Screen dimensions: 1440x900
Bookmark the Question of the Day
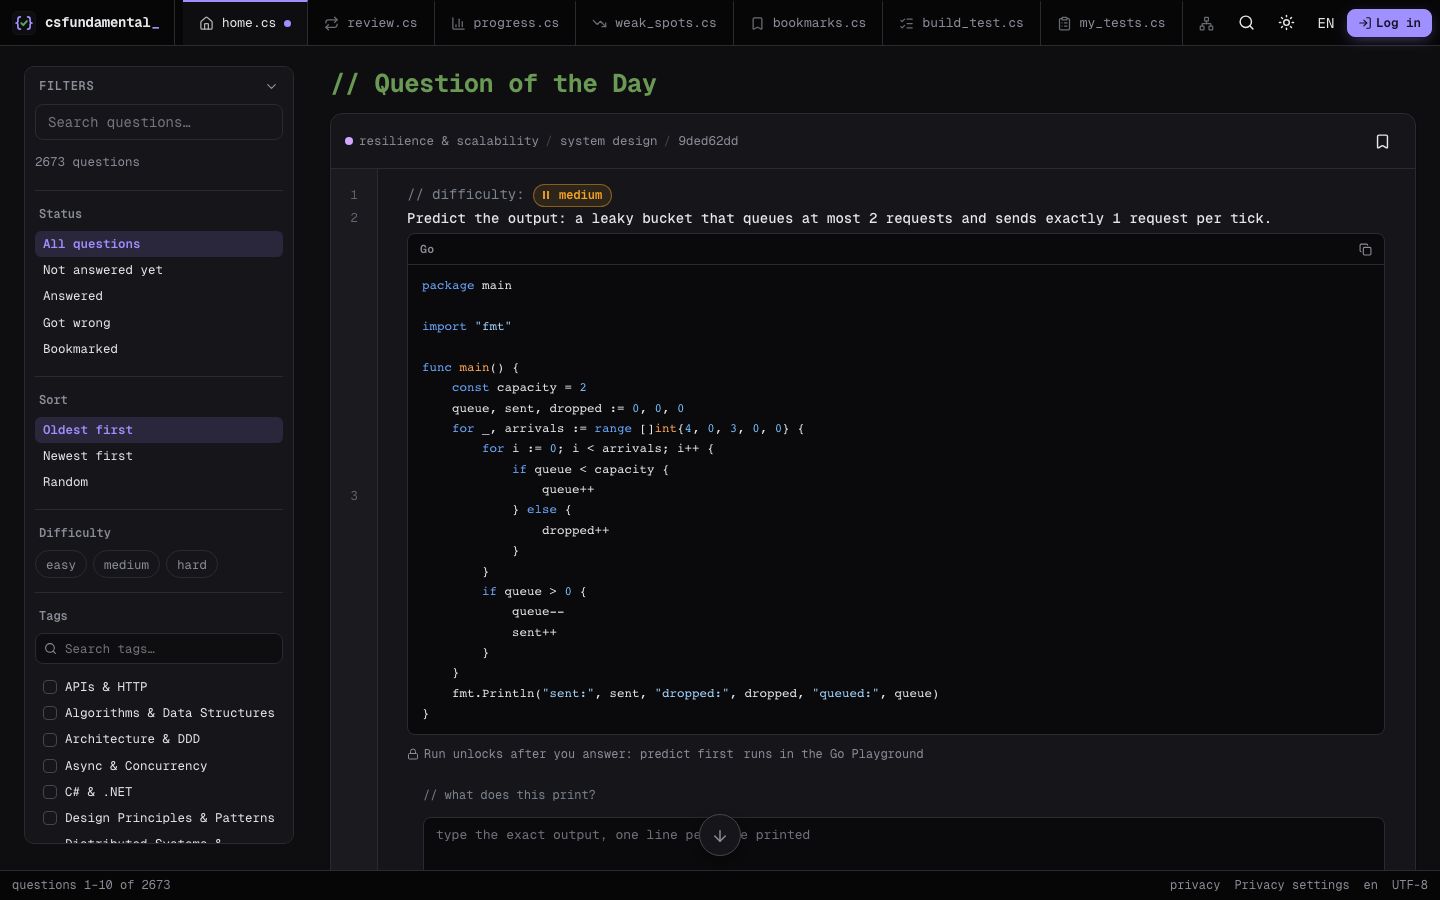pos(1382,142)
